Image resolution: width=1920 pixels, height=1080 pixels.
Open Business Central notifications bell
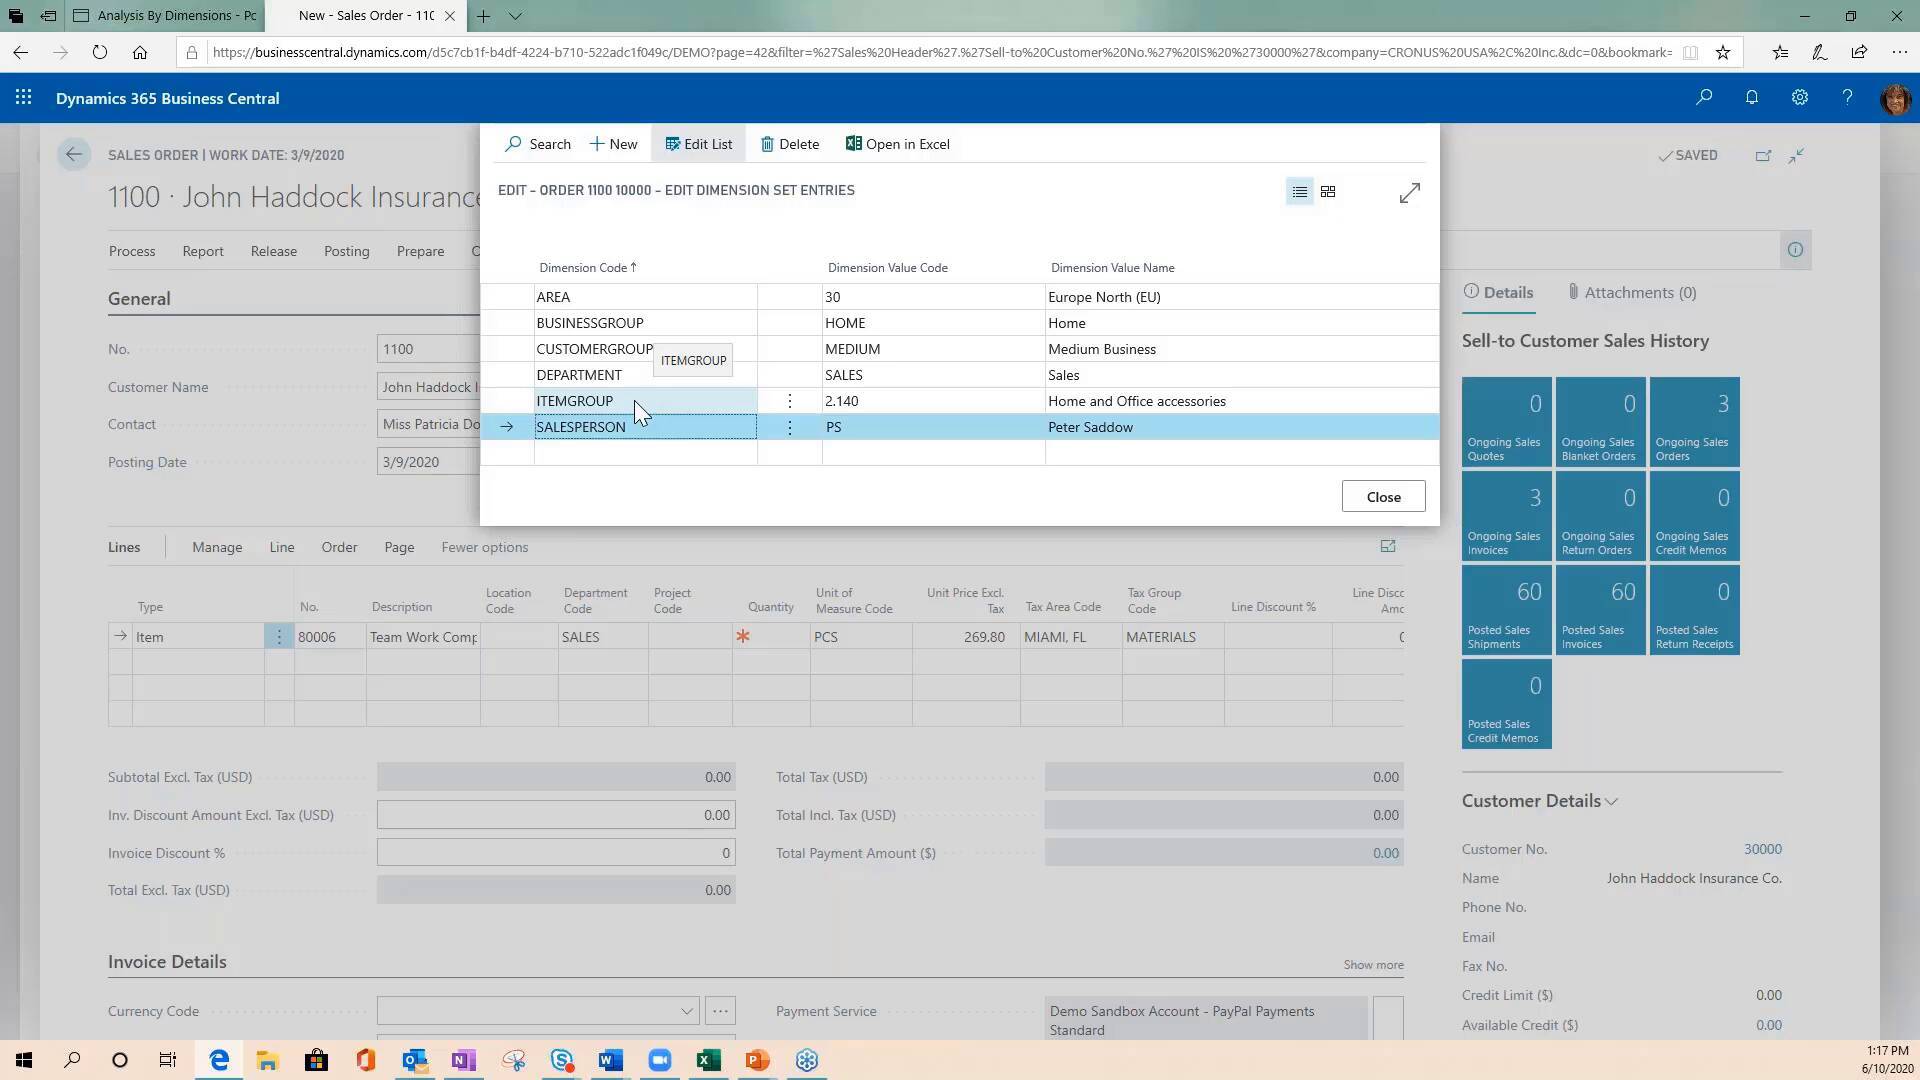tap(1751, 98)
